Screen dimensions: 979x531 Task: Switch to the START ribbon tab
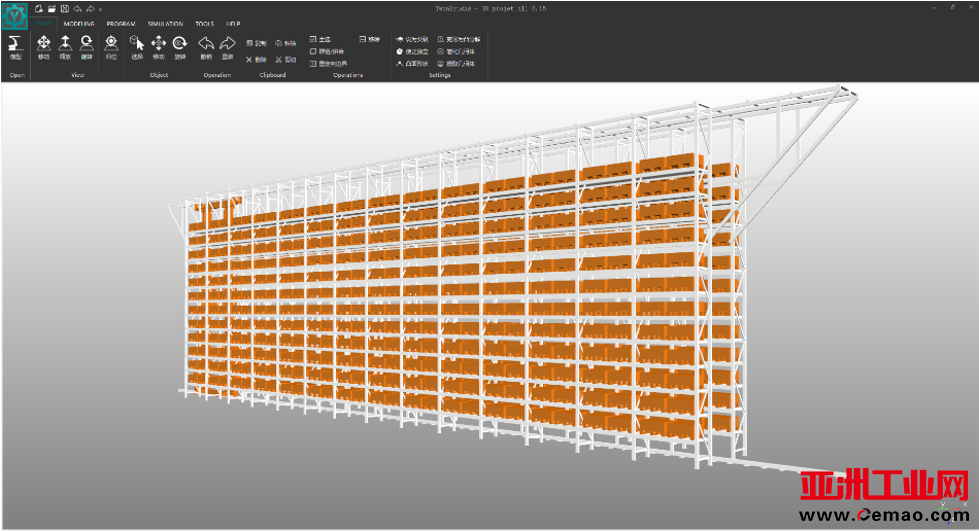(x=43, y=24)
